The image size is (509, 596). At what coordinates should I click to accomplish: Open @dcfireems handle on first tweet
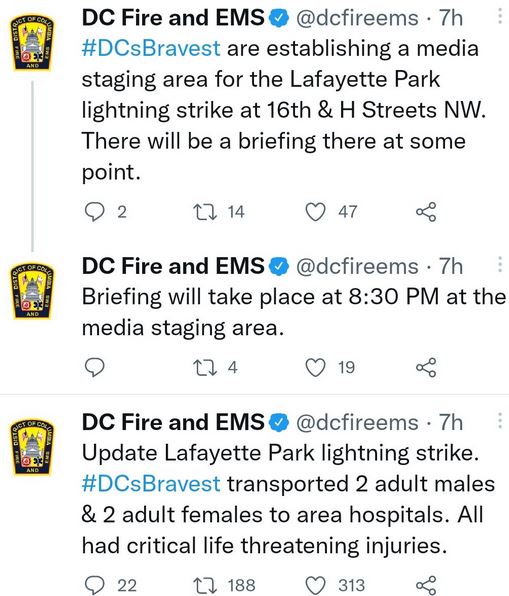pos(357,18)
